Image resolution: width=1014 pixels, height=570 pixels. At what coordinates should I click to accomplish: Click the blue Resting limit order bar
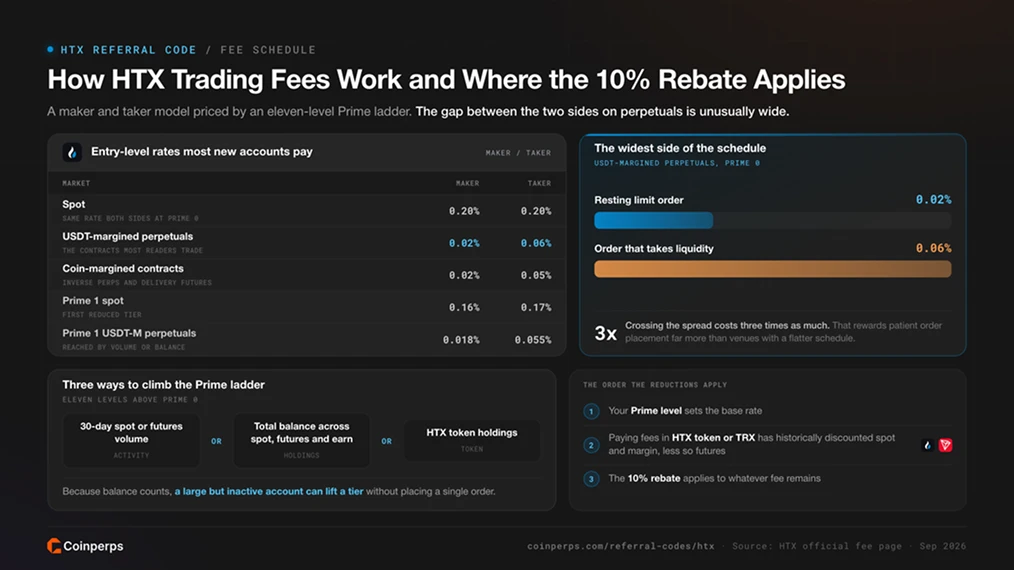(x=653, y=221)
